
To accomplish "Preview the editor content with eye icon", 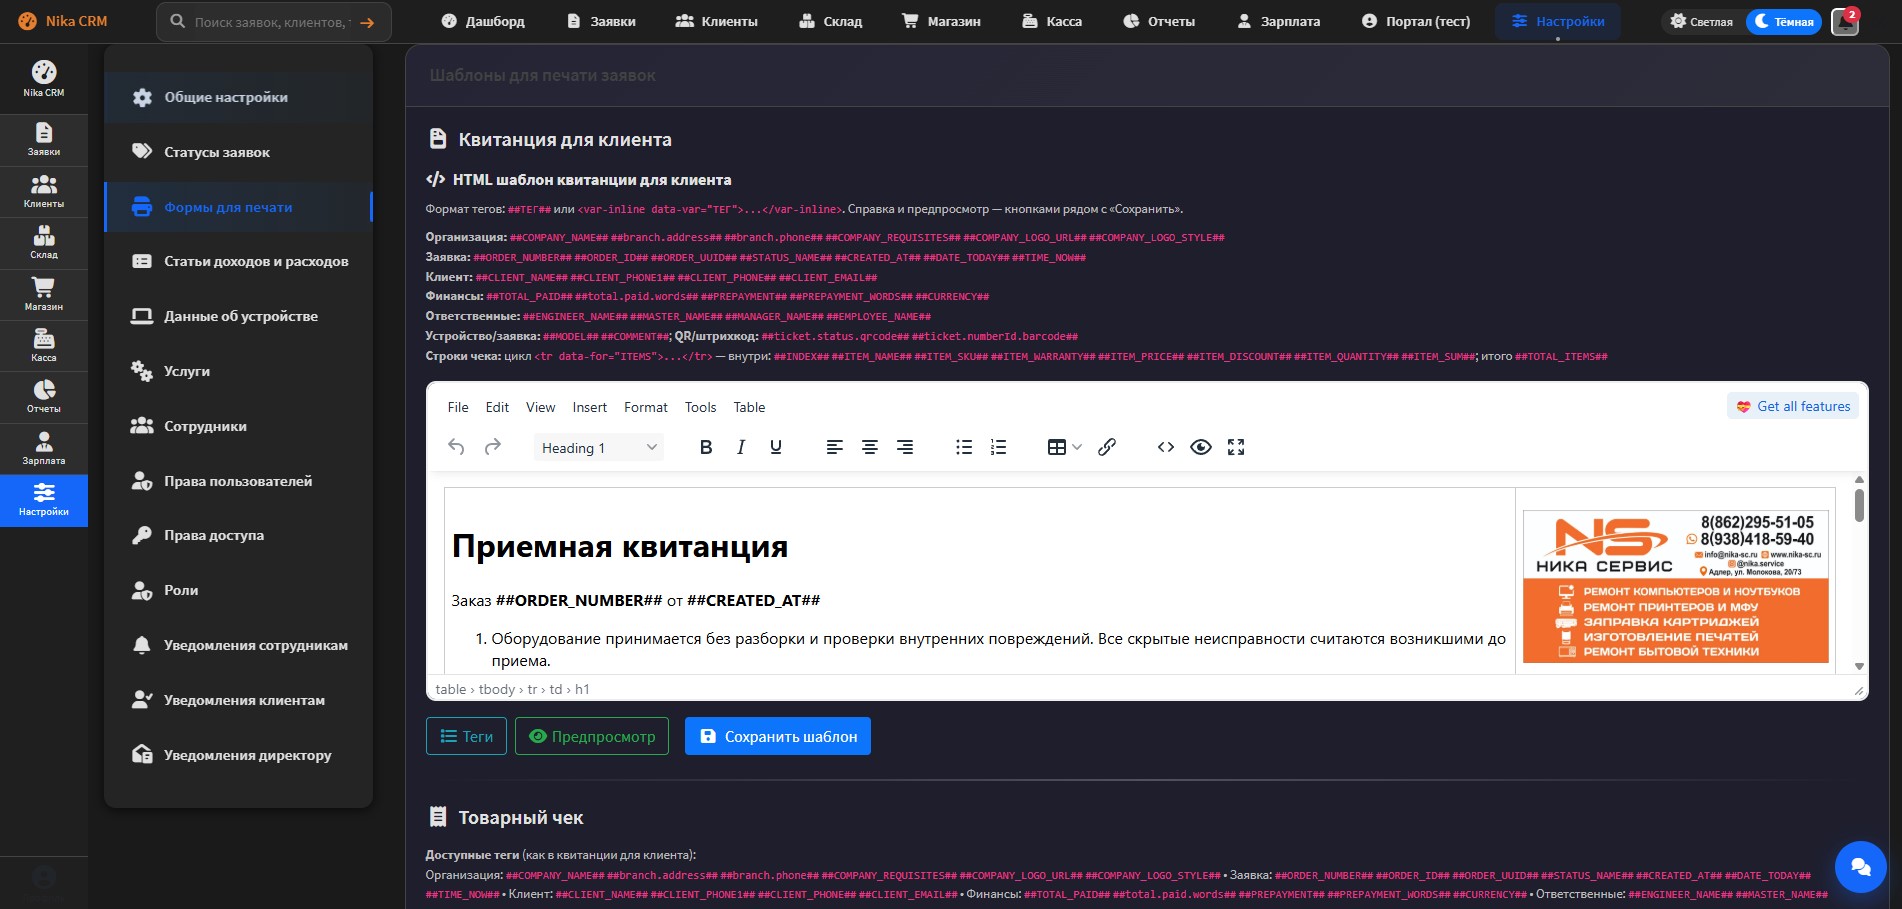I will coord(1201,447).
